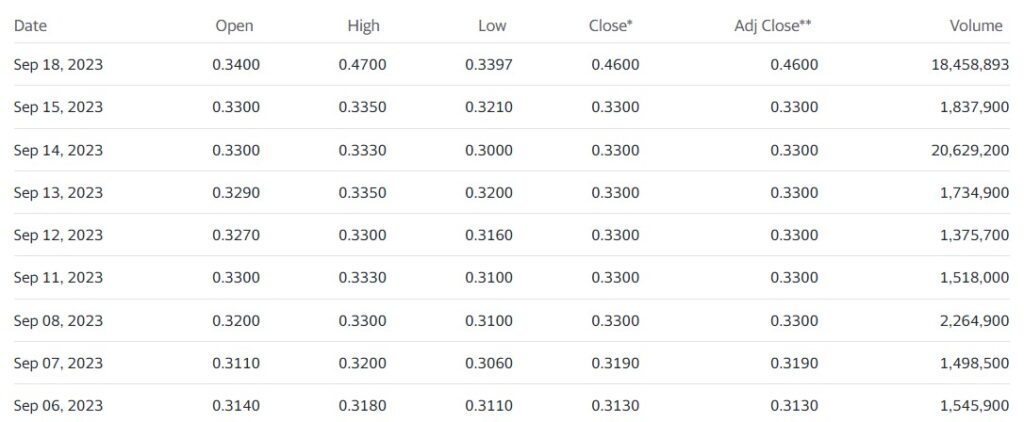Select the Sep 07, 2023 date cell
This screenshot has width=1024, height=422.
click(x=58, y=363)
